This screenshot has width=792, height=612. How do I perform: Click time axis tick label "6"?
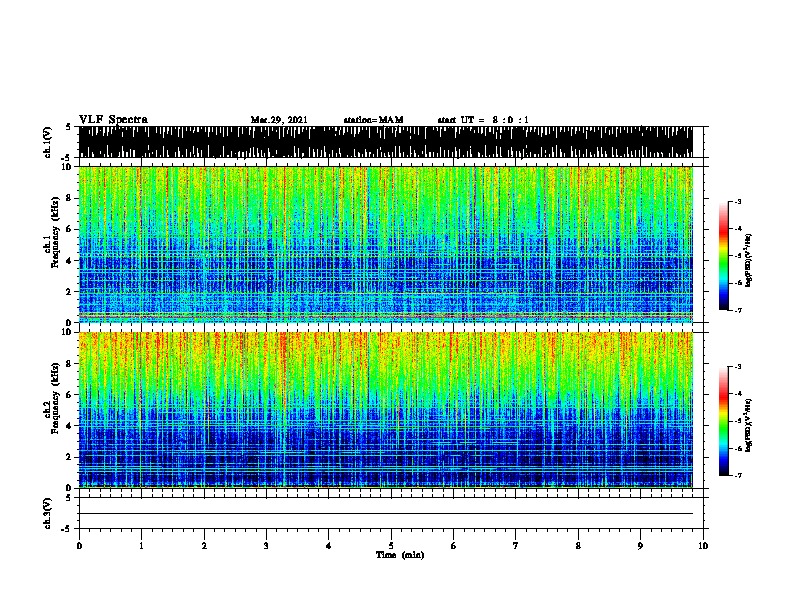coord(454,546)
